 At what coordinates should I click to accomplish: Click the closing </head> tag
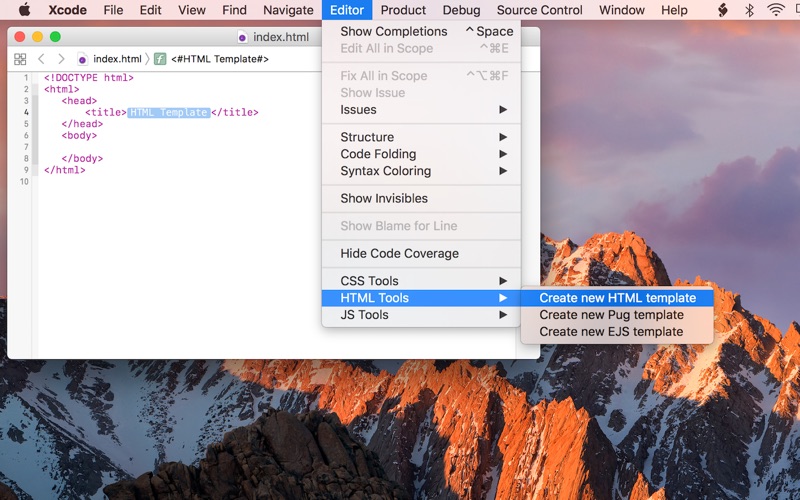coord(82,124)
